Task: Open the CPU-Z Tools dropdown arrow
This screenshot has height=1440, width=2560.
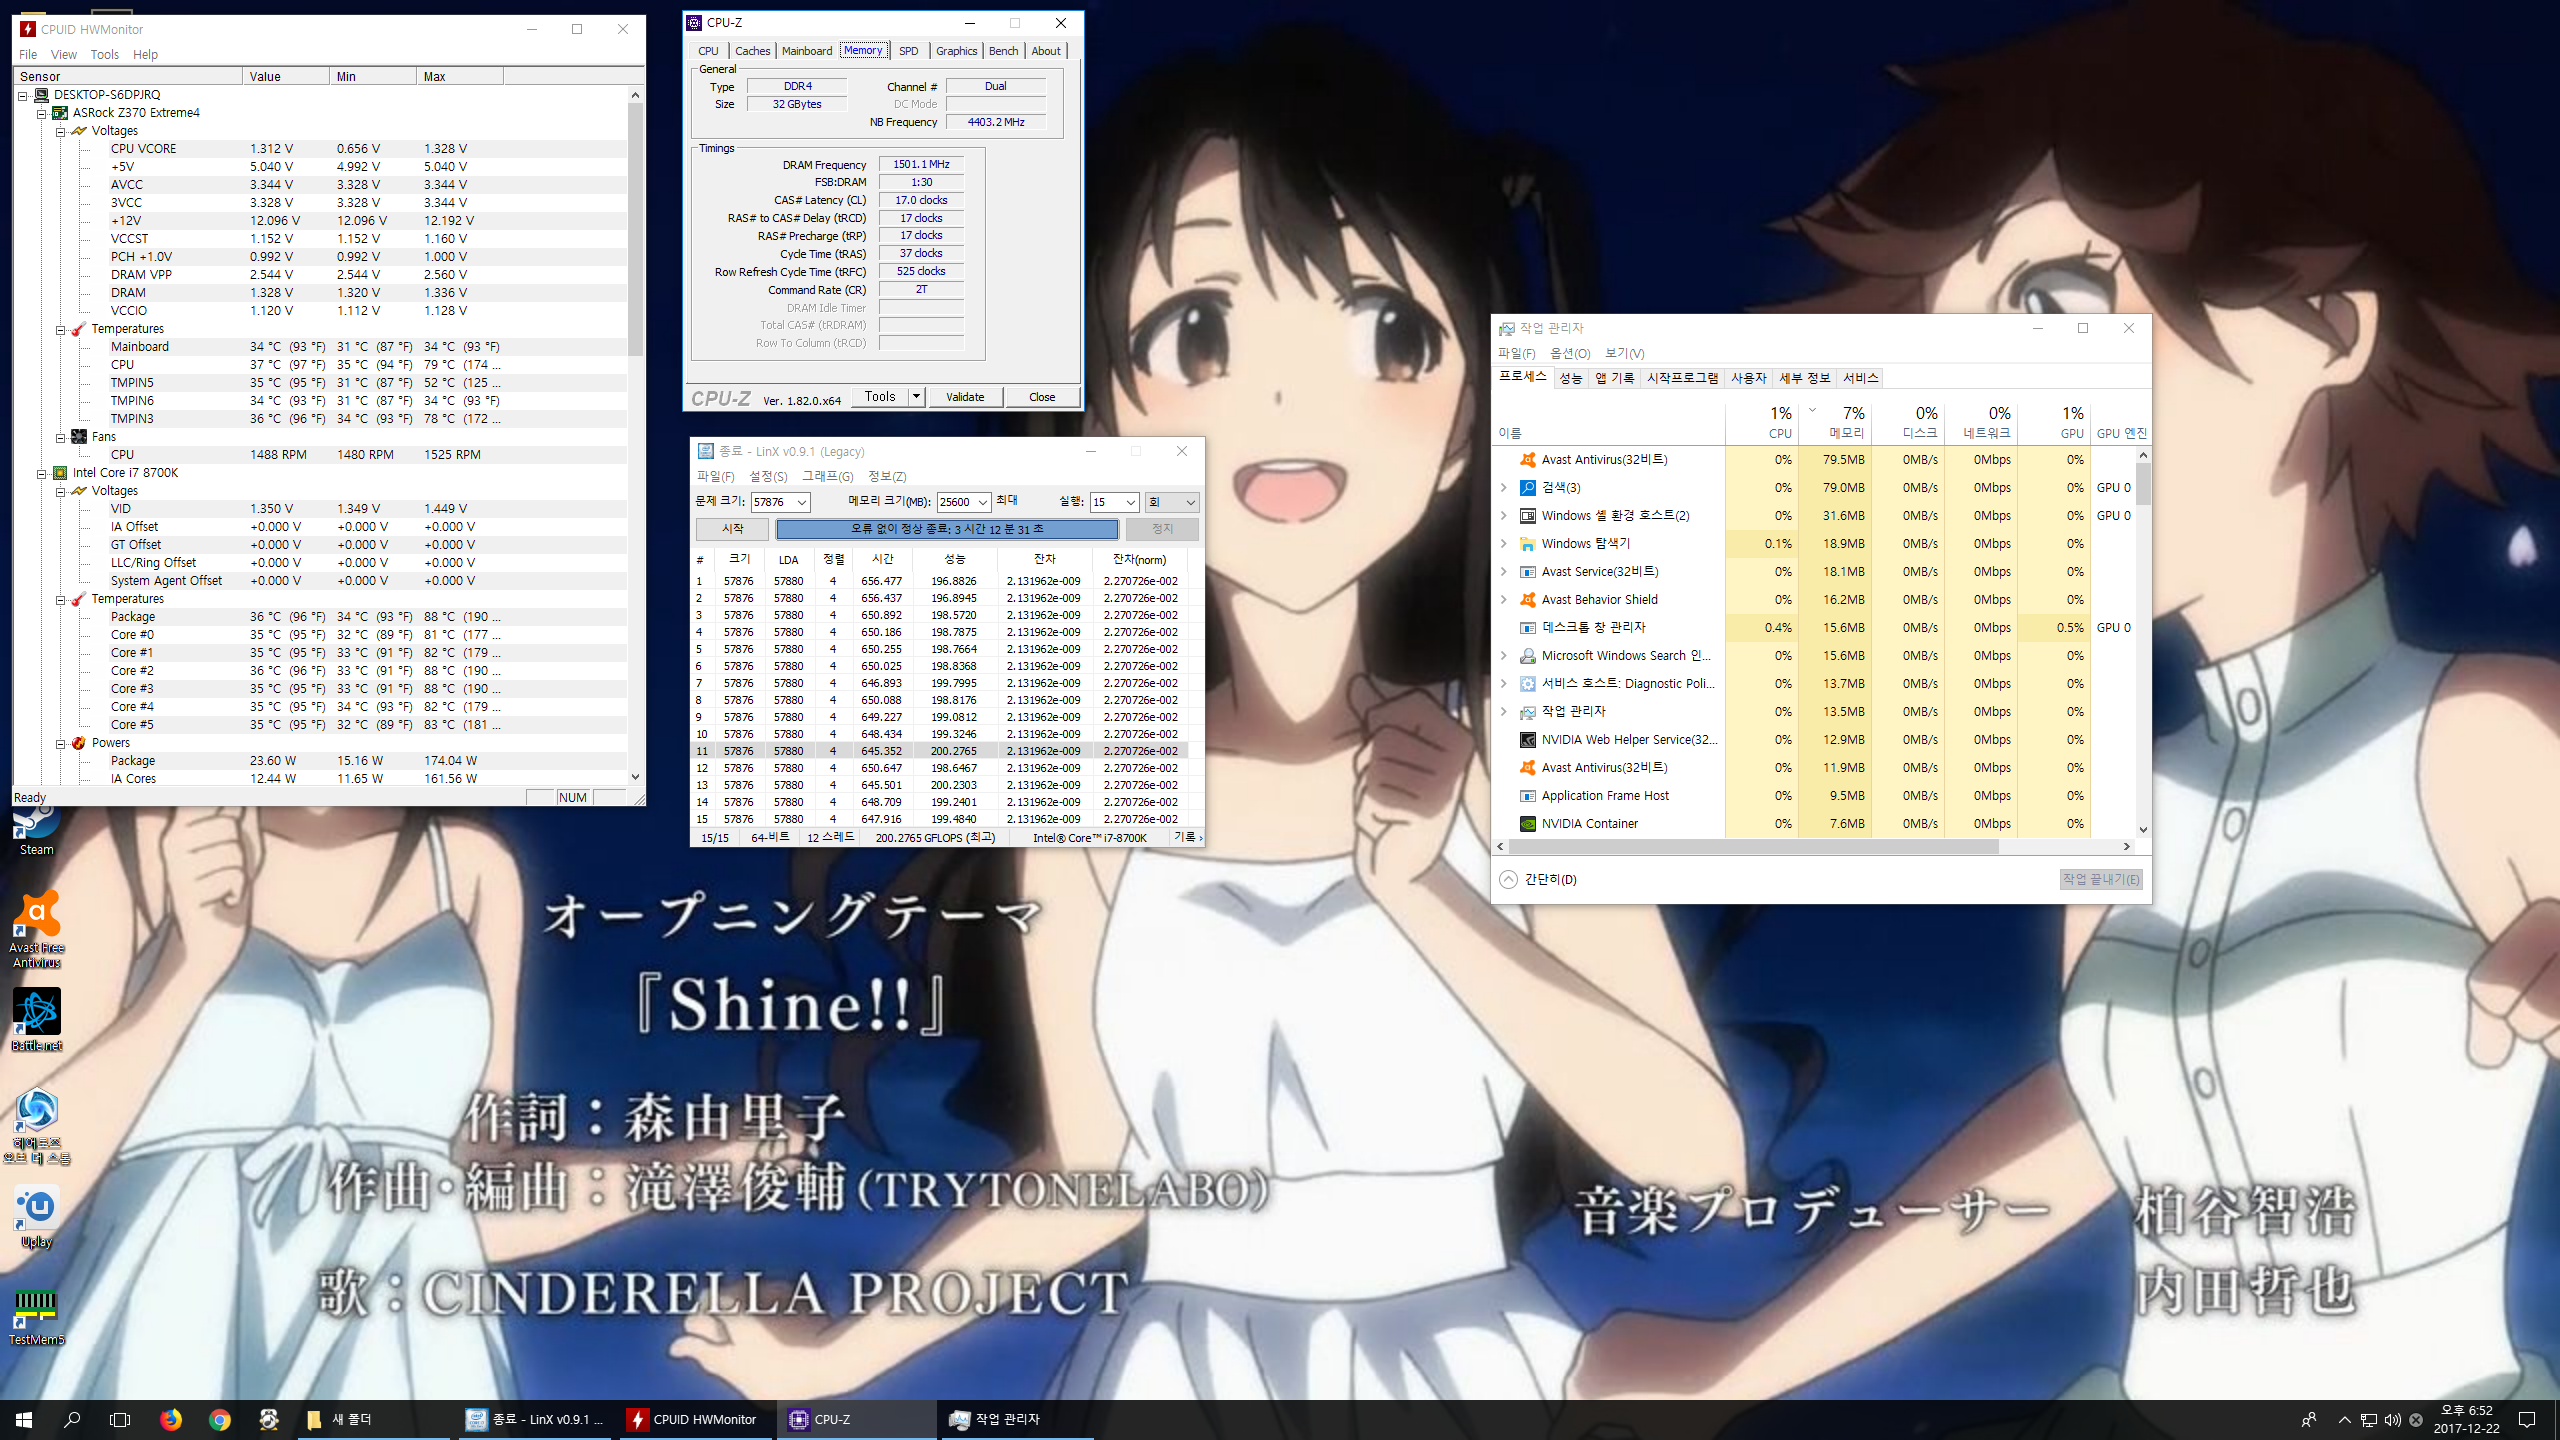Action: tap(916, 397)
